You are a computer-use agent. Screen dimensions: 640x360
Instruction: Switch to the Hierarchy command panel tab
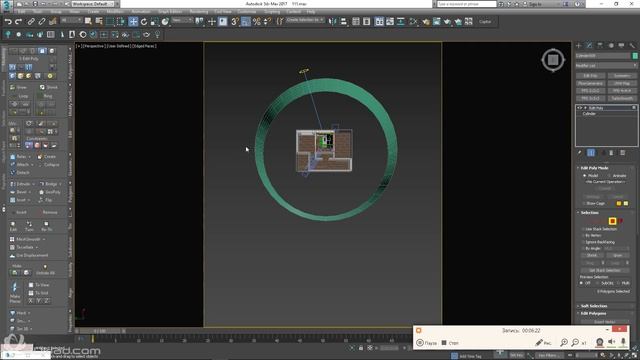[600, 45]
